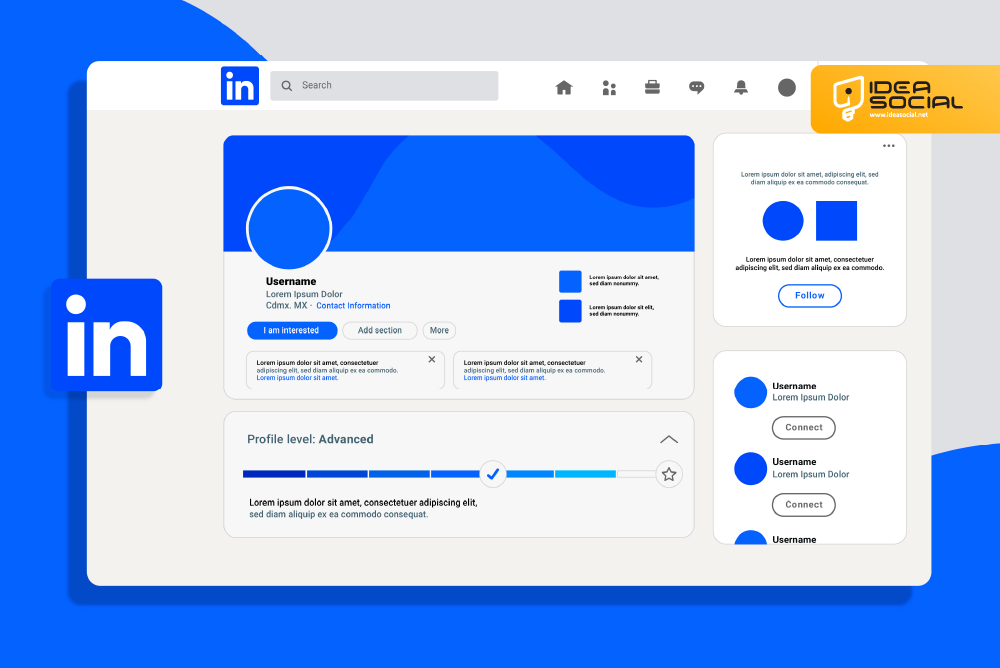This screenshot has width=1000, height=668.
Task: Click Connect under the second Username
Action: coord(804,505)
